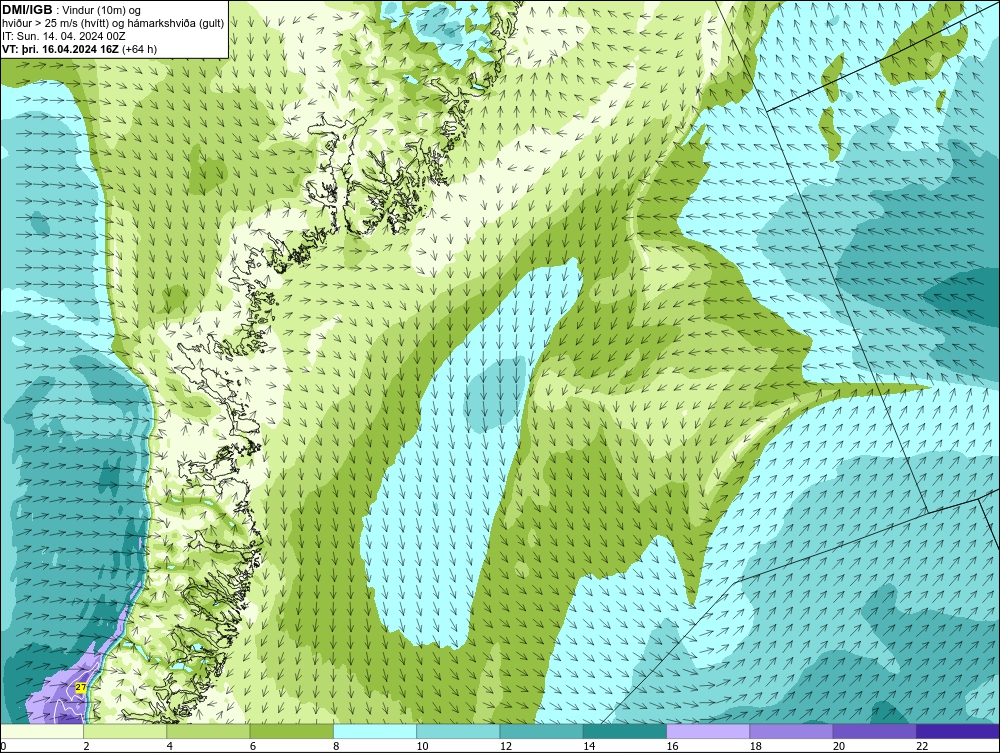Click the legend scale label 16
1000x753 pixels.
(x=672, y=746)
